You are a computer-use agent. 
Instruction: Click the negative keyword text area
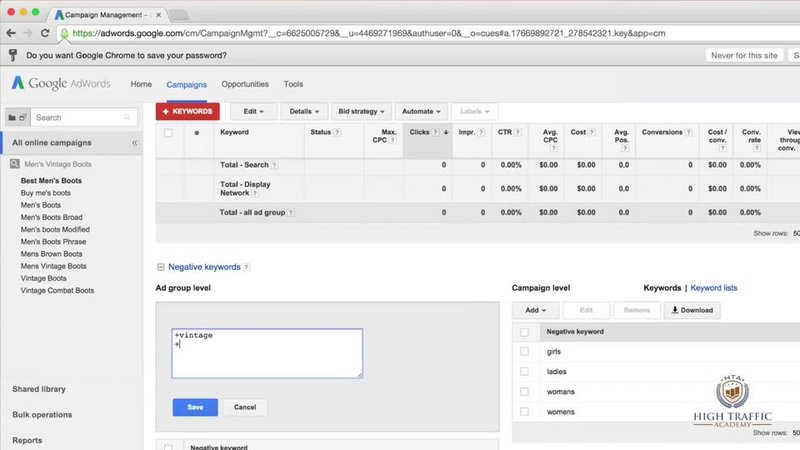click(x=267, y=354)
